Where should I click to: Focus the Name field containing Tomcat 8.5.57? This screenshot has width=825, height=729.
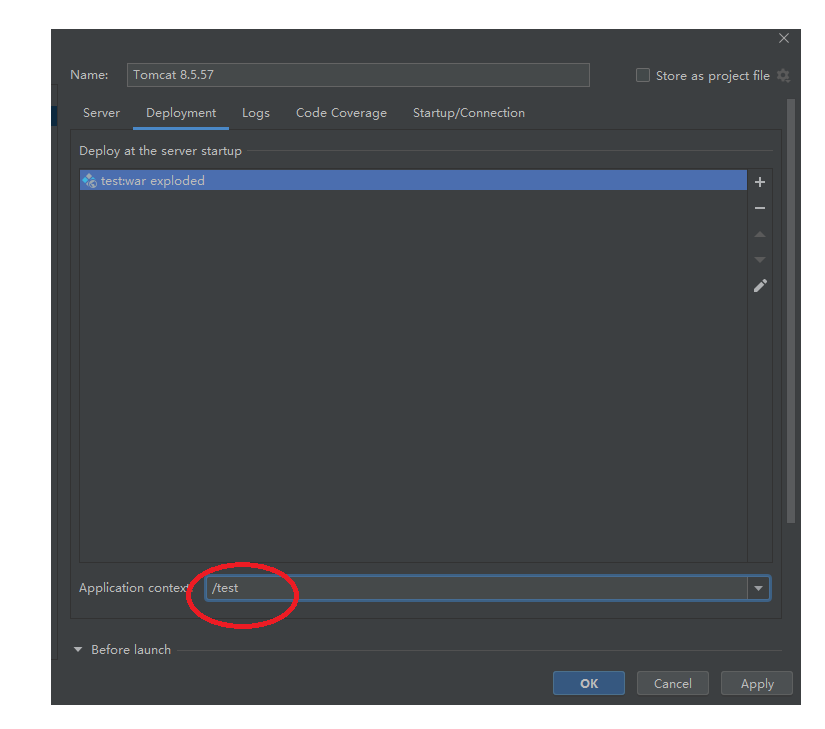(x=358, y=75)
